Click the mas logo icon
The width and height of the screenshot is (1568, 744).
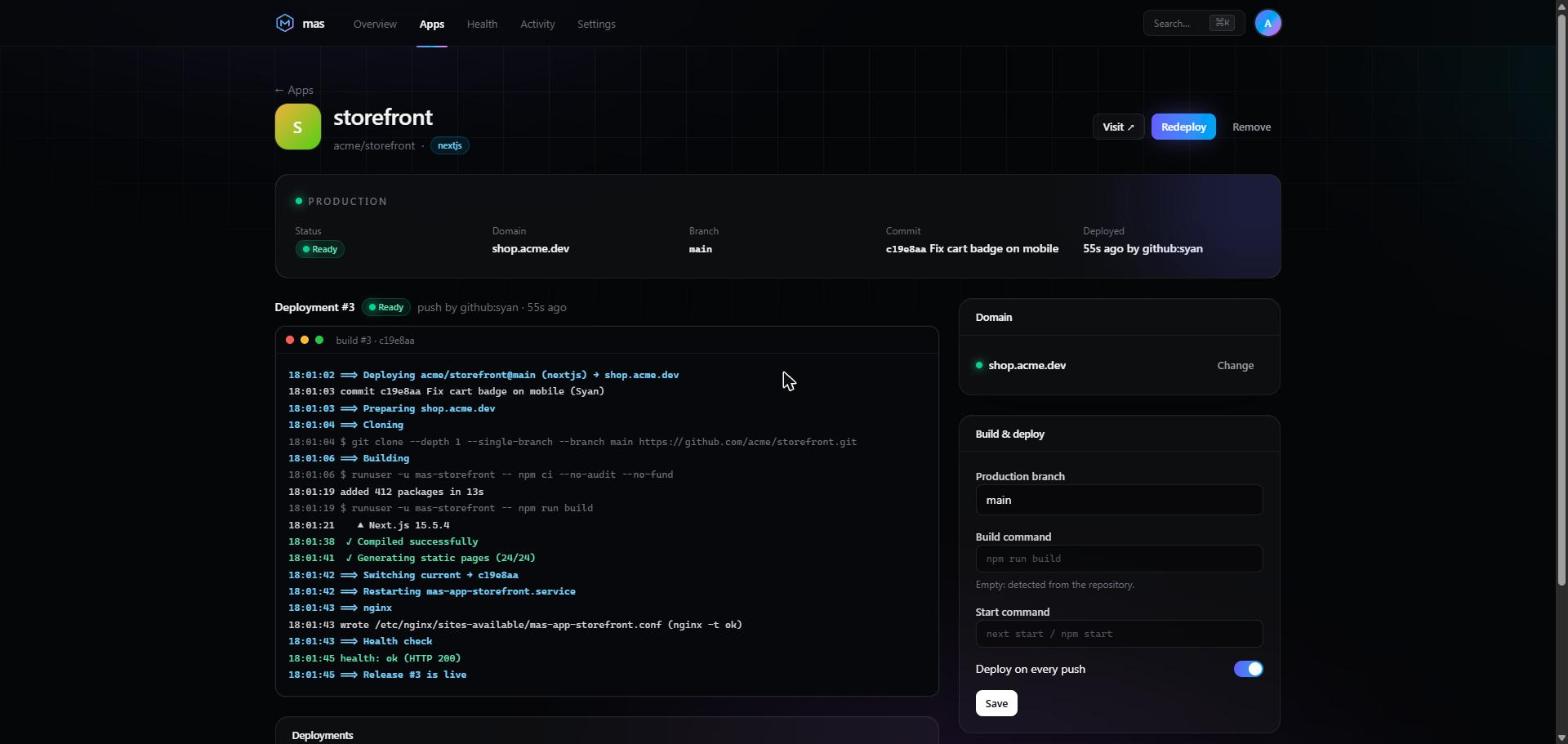[285, 23]
